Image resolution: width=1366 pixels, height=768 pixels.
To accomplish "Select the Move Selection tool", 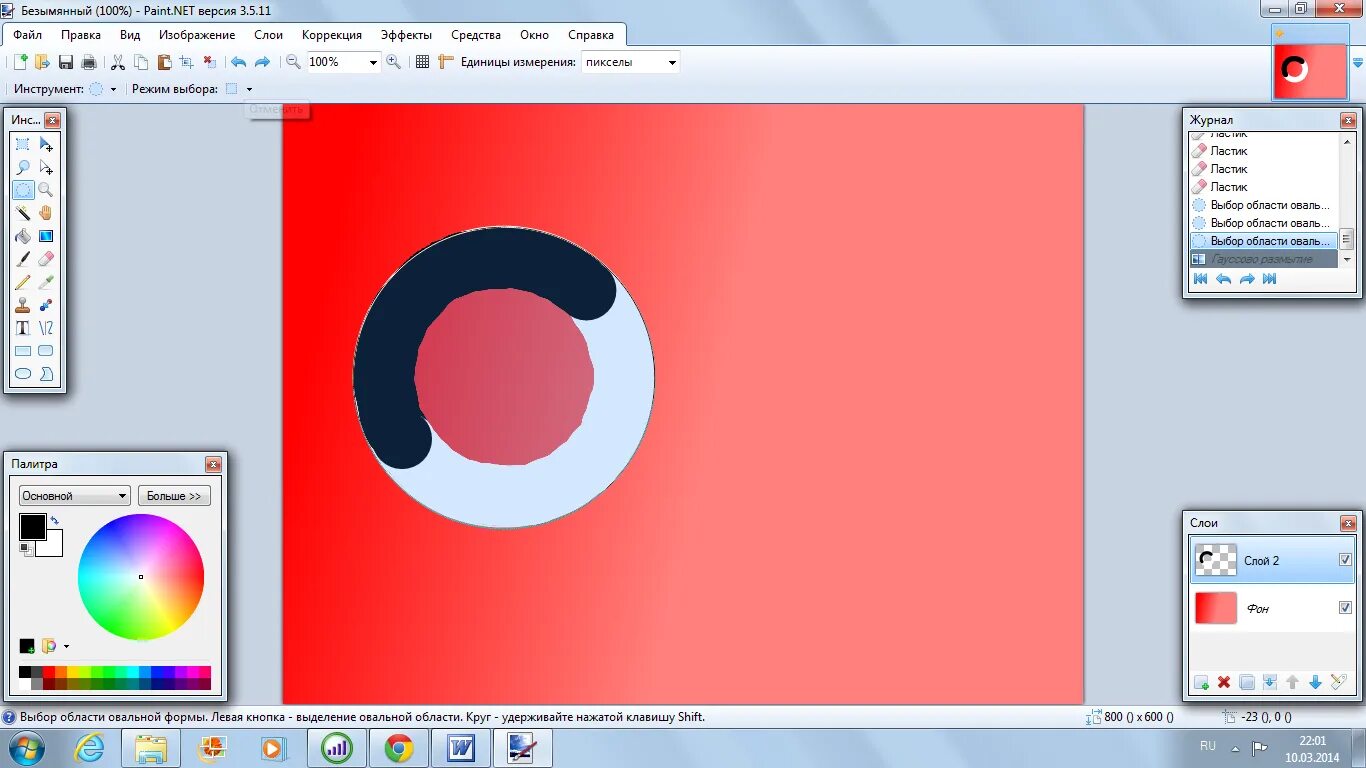I will point(46,168).
